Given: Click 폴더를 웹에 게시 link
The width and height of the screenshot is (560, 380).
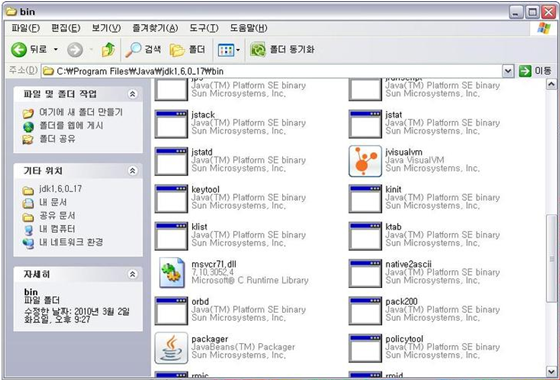Looking at the screenshot, I should (x=71, y=126).
